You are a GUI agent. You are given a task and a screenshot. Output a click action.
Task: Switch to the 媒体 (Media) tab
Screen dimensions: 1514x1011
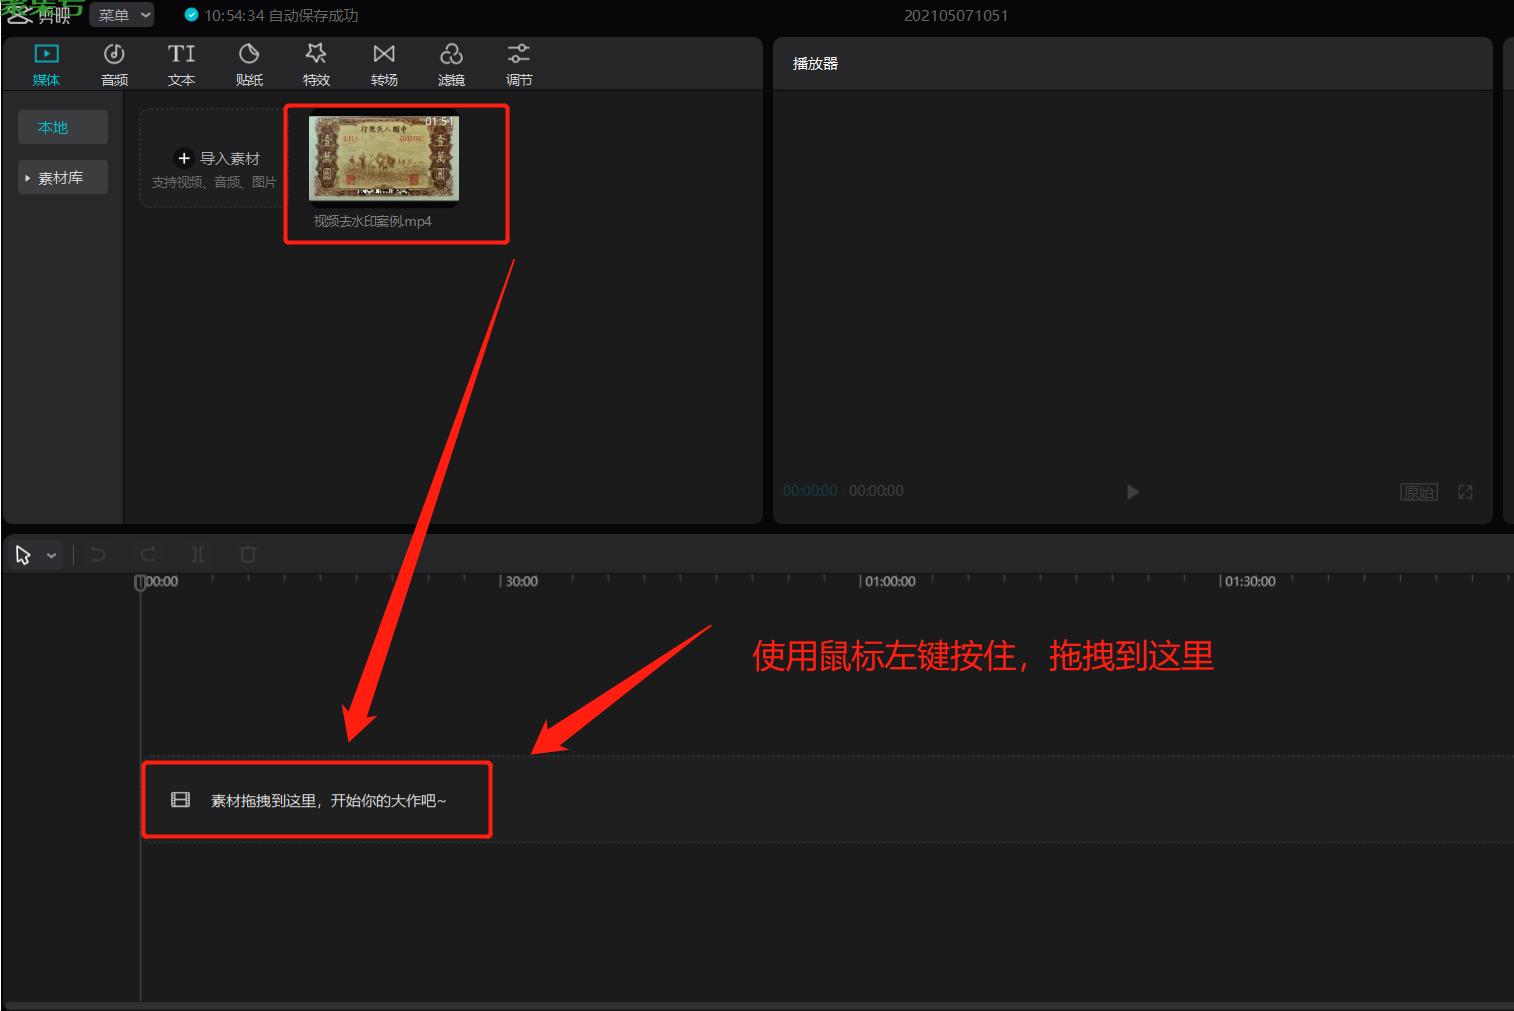[46, 64]
